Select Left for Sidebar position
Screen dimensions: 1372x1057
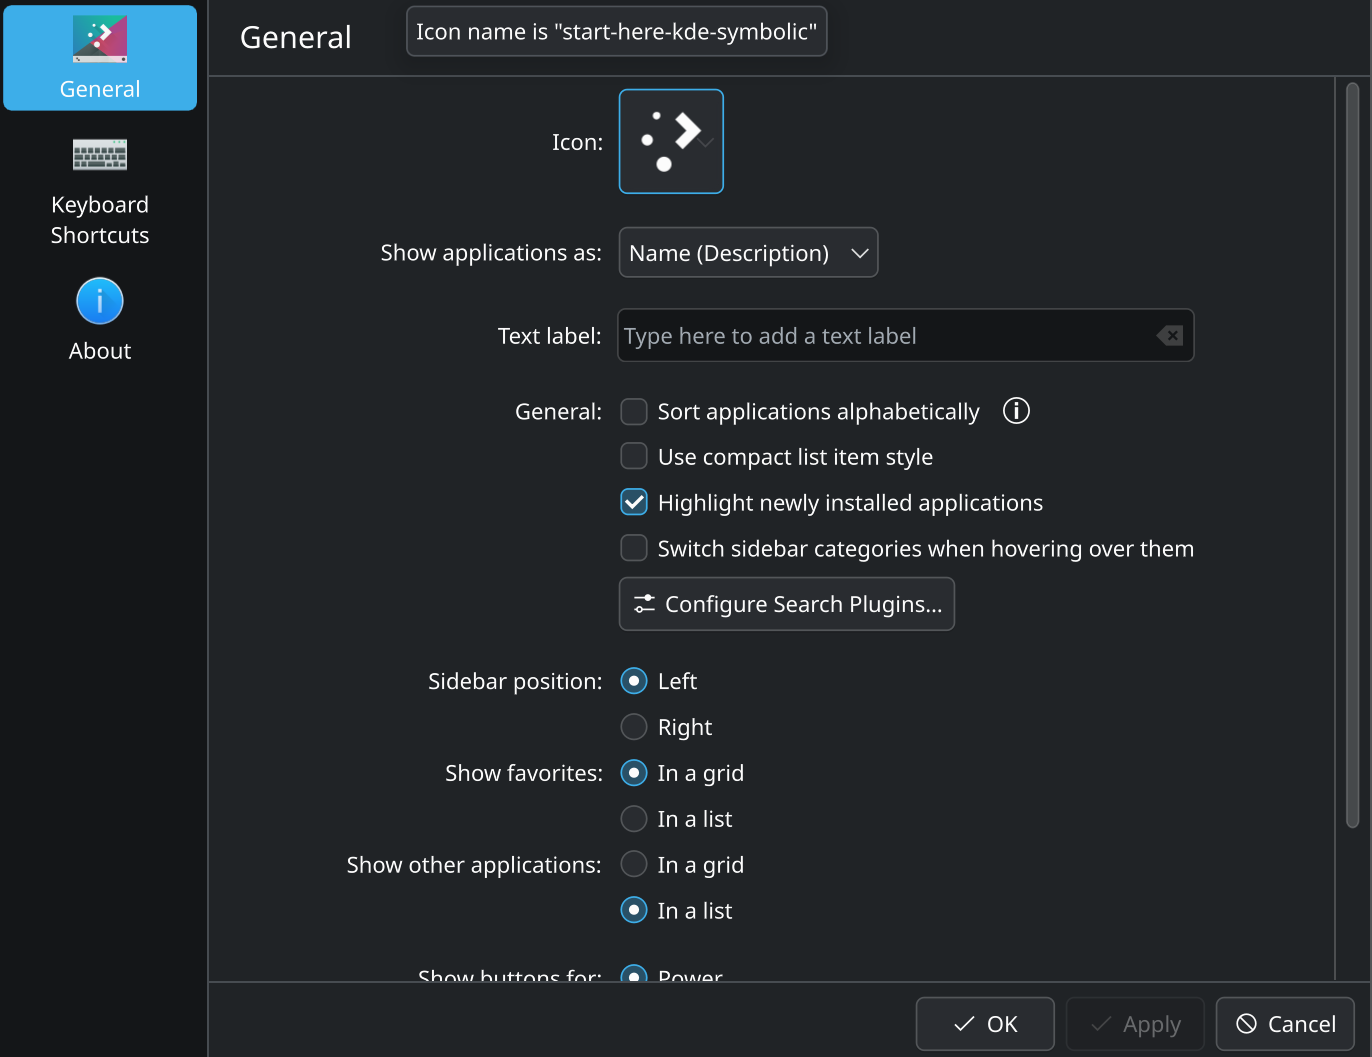point(634,681)
